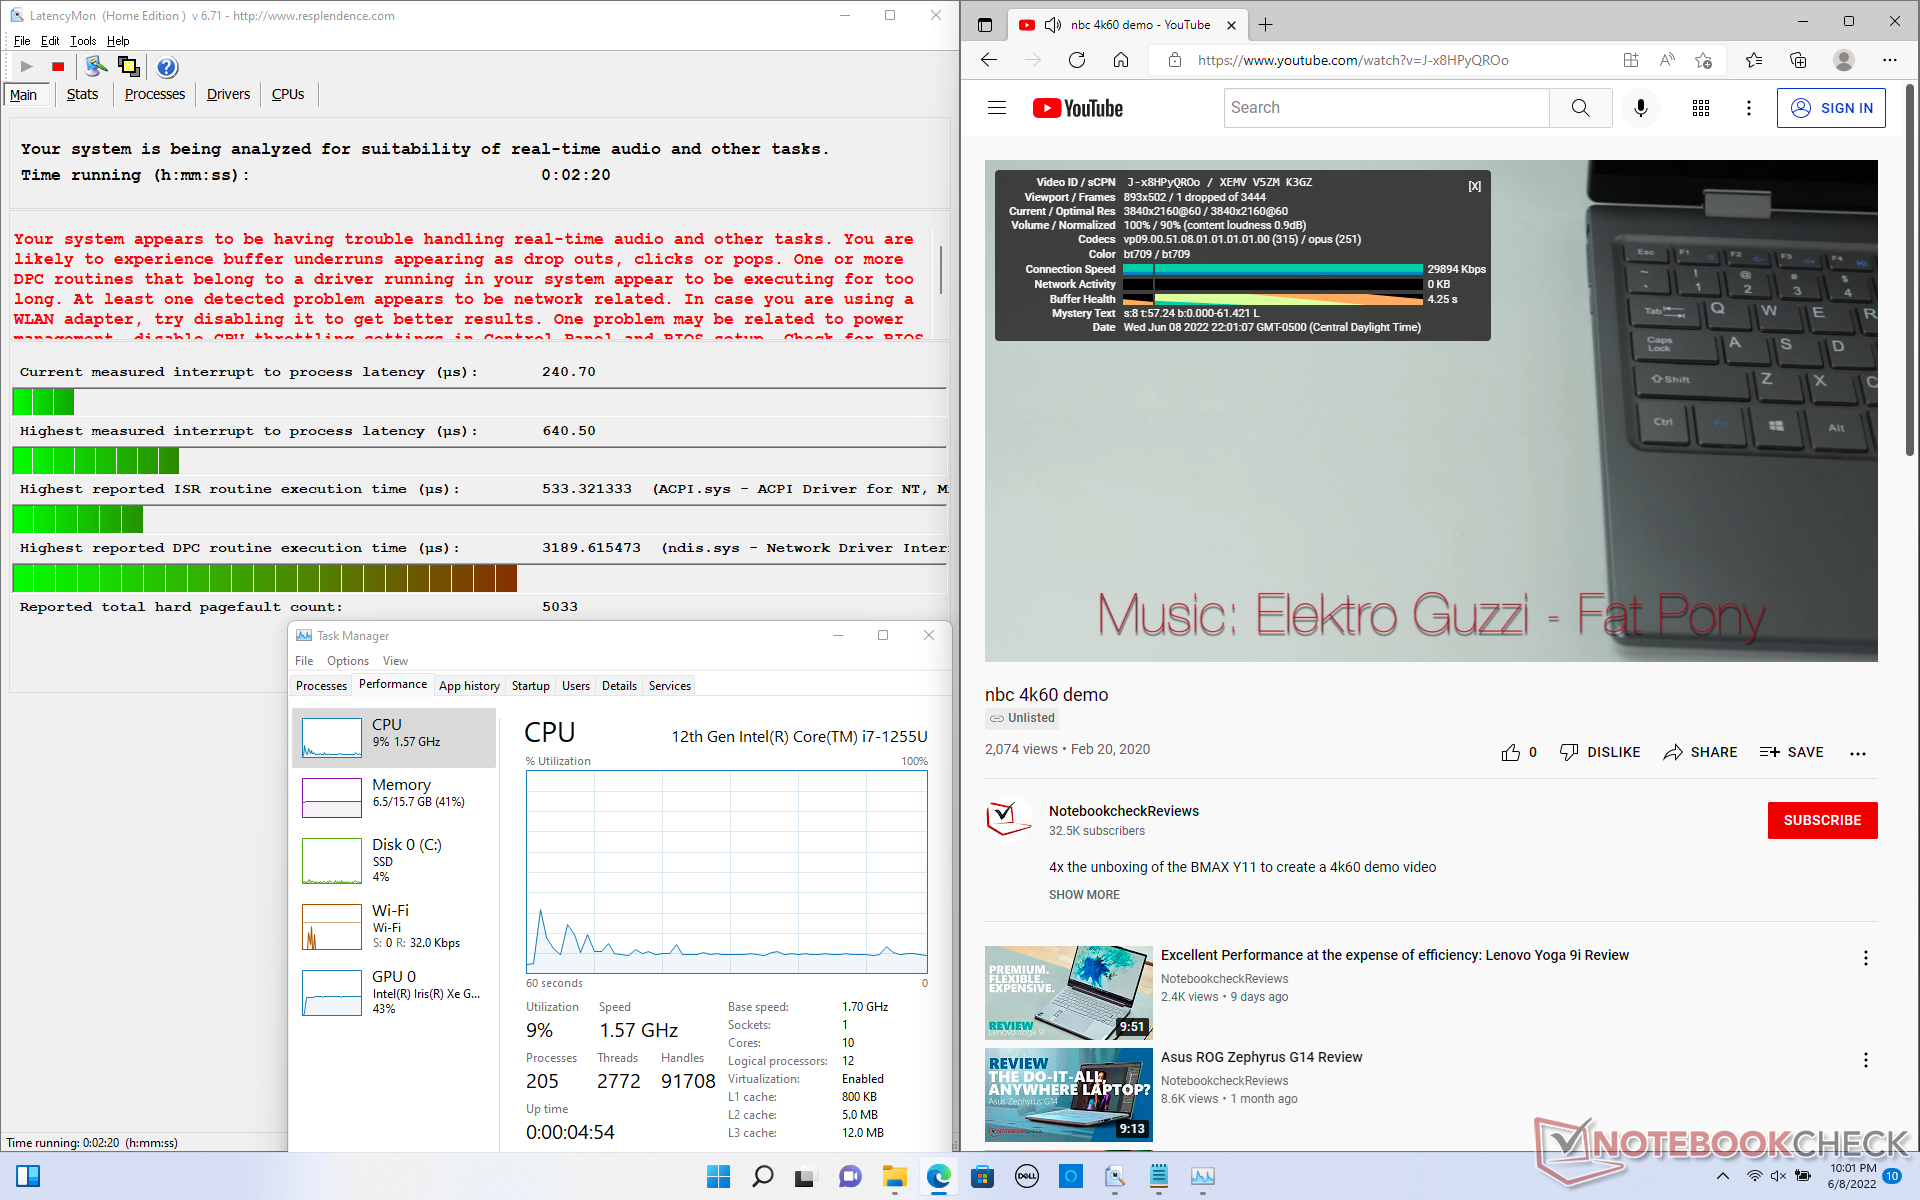Stop monitoring with the red stop button
The height and width of the screenshot is (1200, 1920).
(58, 67)
